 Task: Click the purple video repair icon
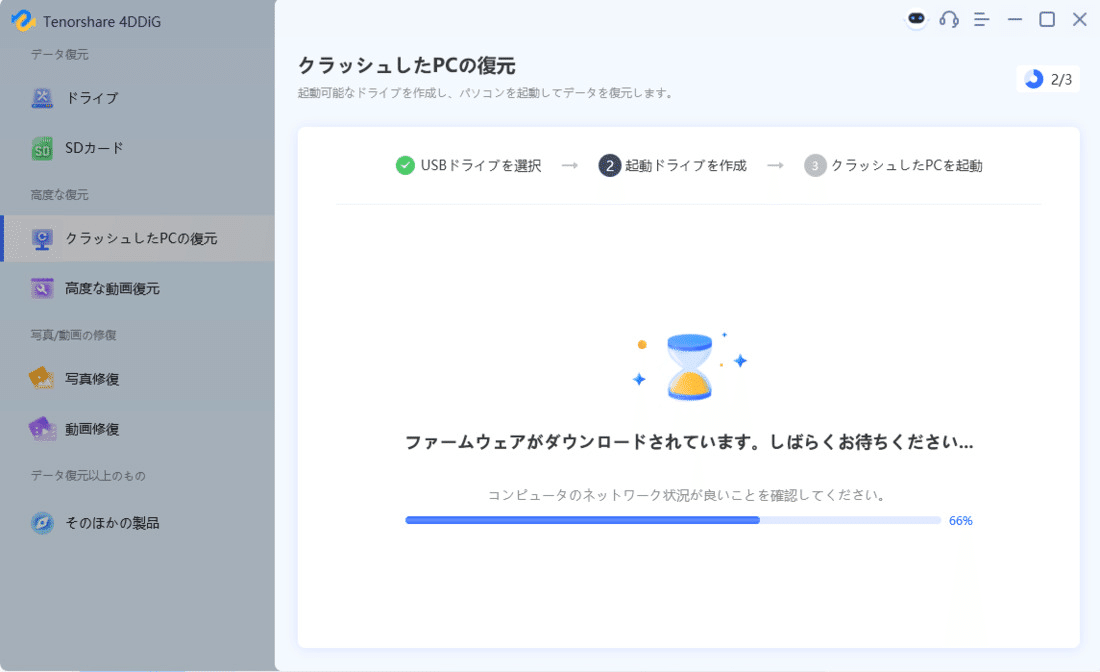coord(42,429)
